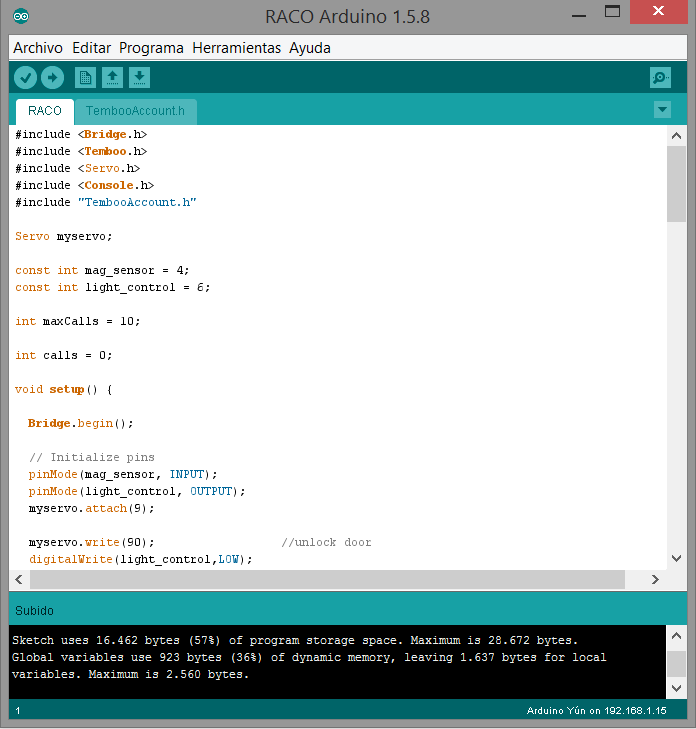
Task: Close the Arduino window
Action: pyautogui.click(x=658, y=11)
